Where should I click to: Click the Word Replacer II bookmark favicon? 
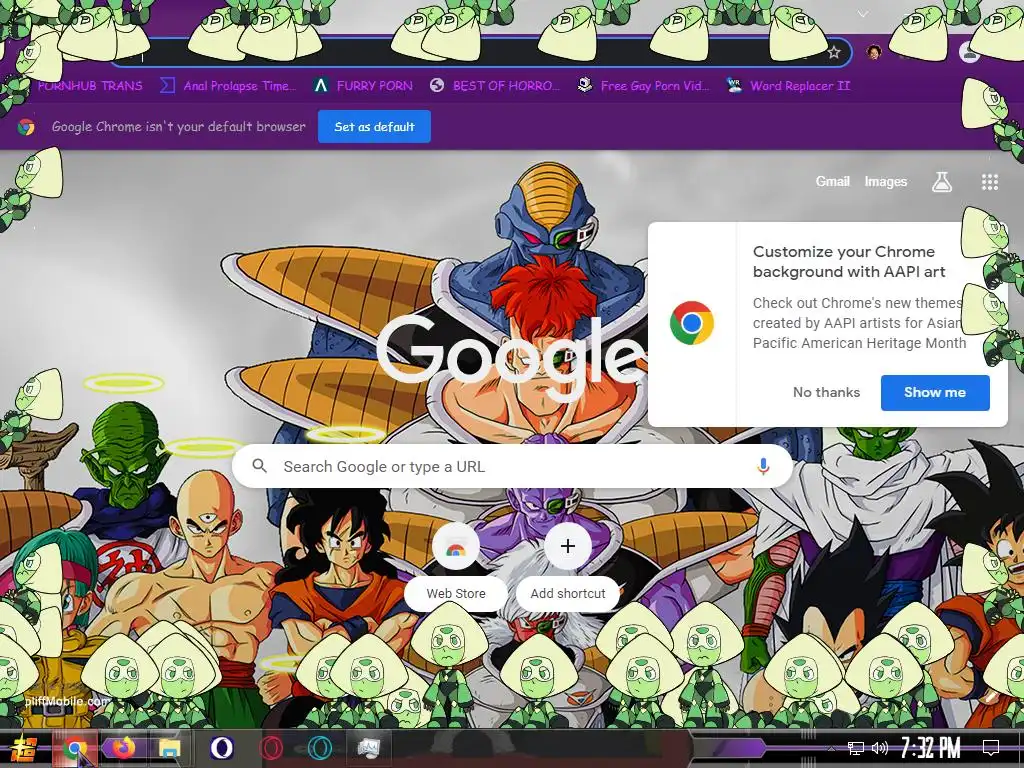734,85
